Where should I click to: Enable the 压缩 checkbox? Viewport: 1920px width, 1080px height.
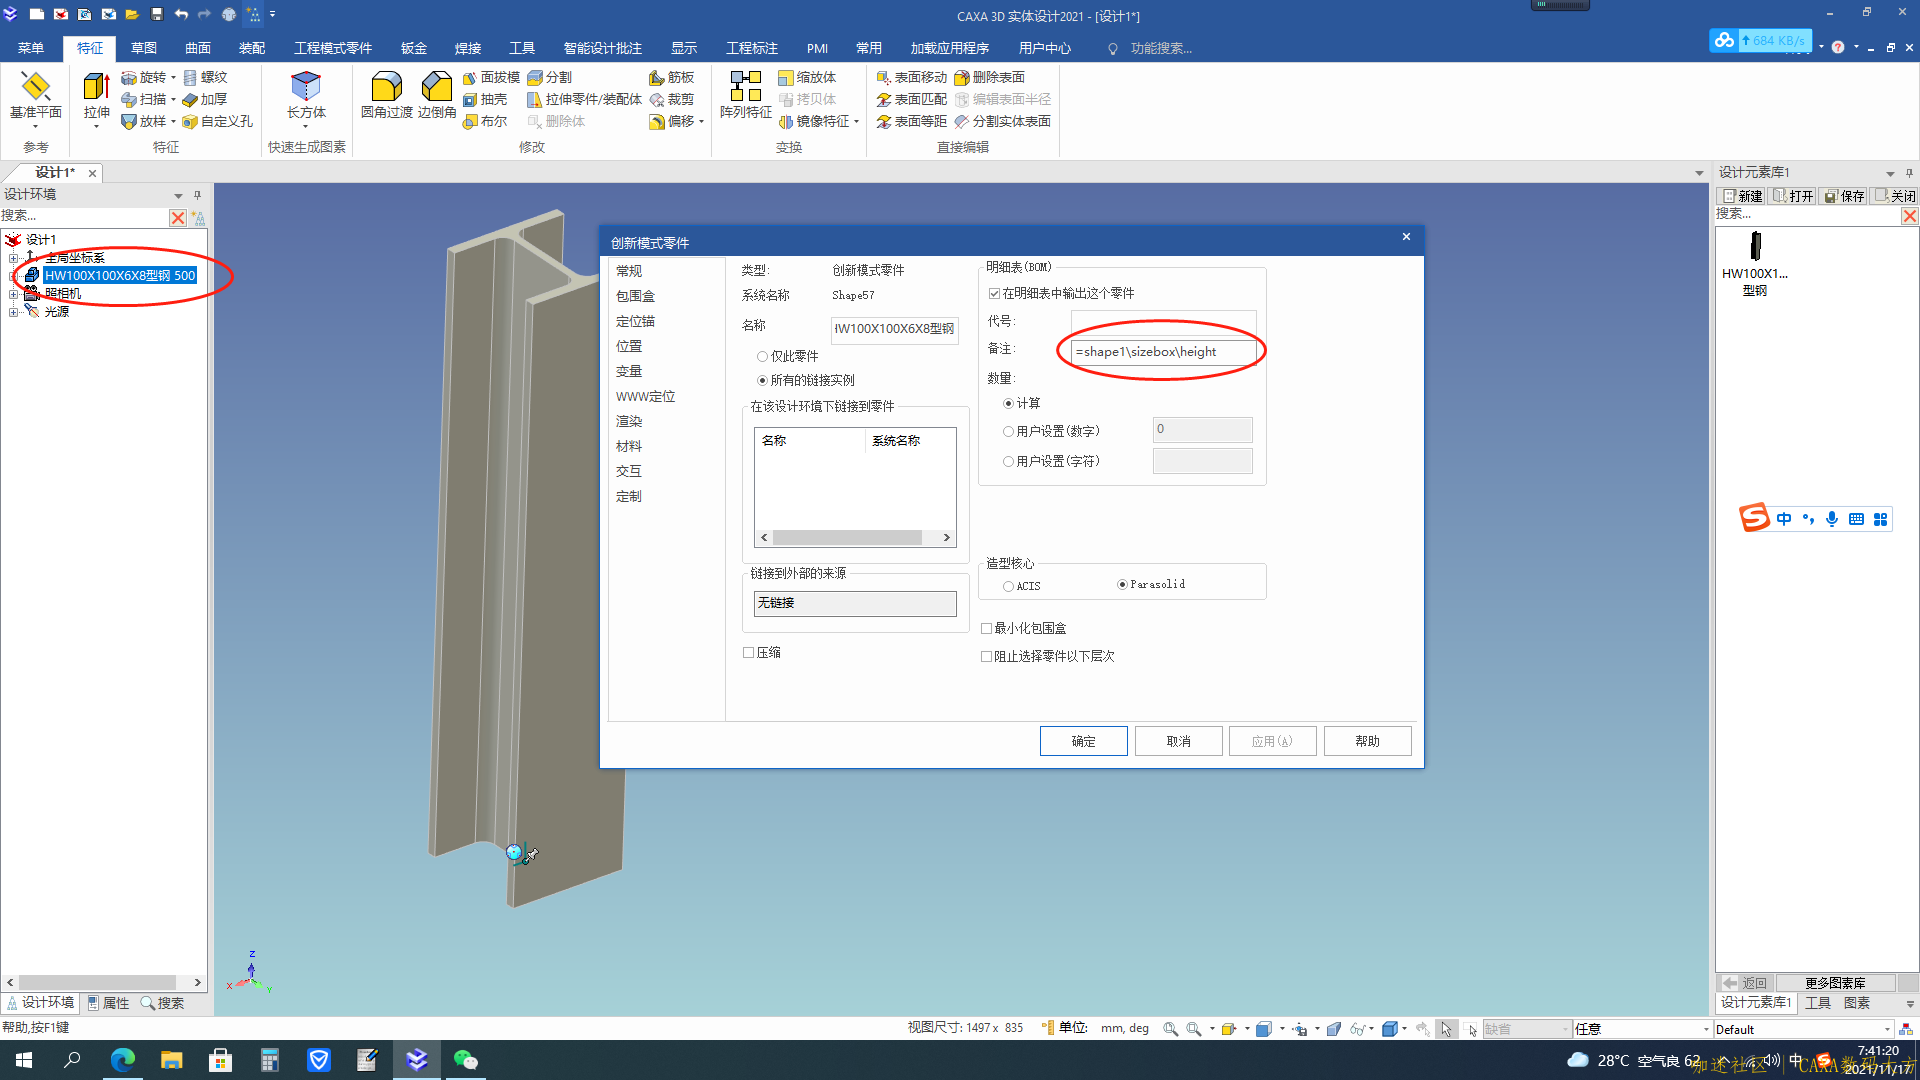point(748,652)
